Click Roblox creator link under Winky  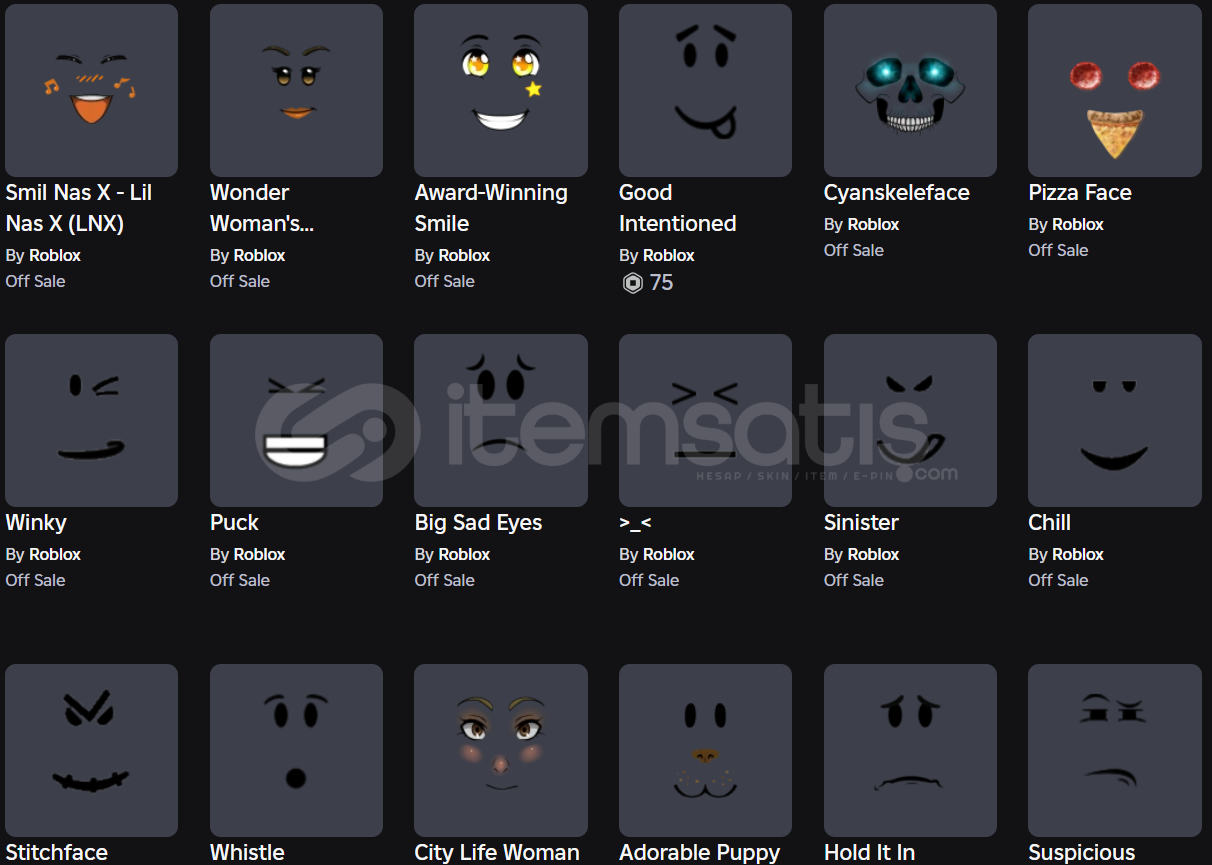pyautogui.click(x=55, y=554)
